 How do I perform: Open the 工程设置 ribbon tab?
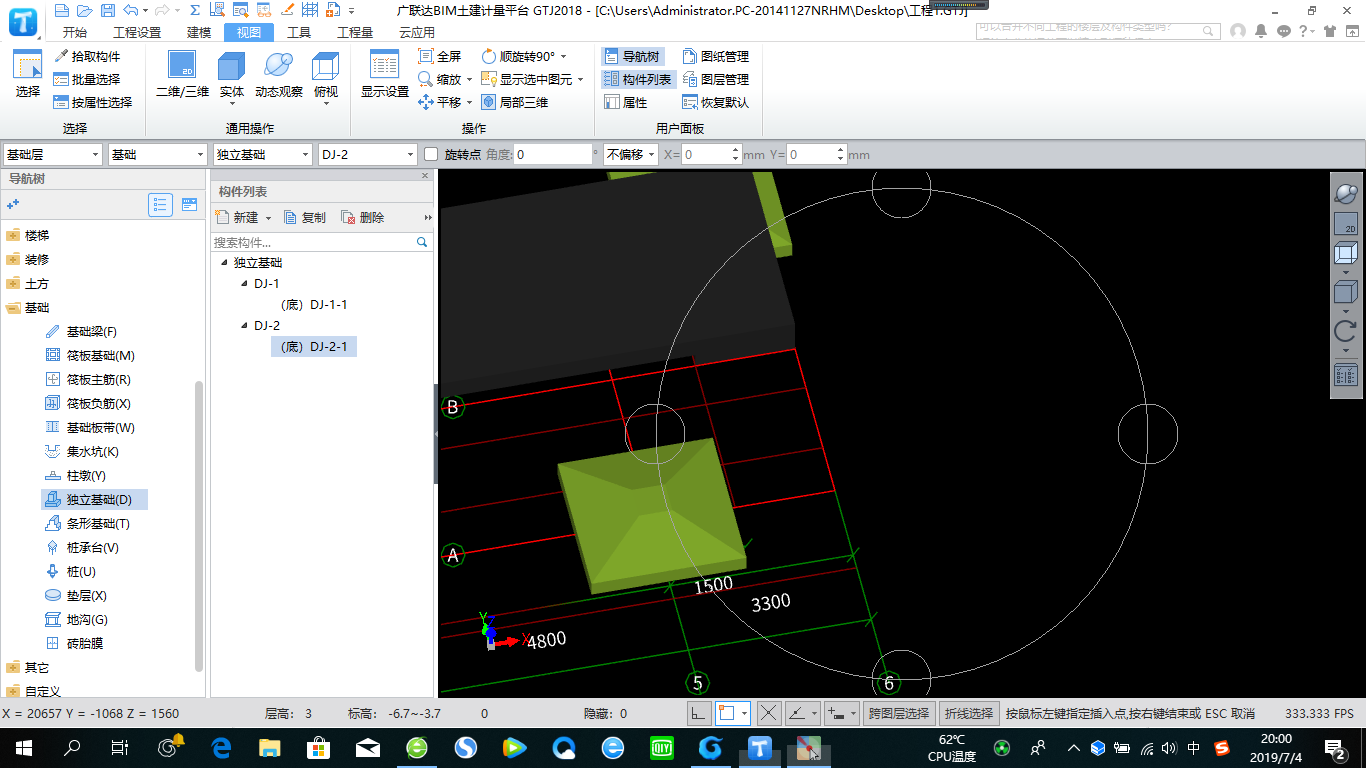[x=137, y=32]
